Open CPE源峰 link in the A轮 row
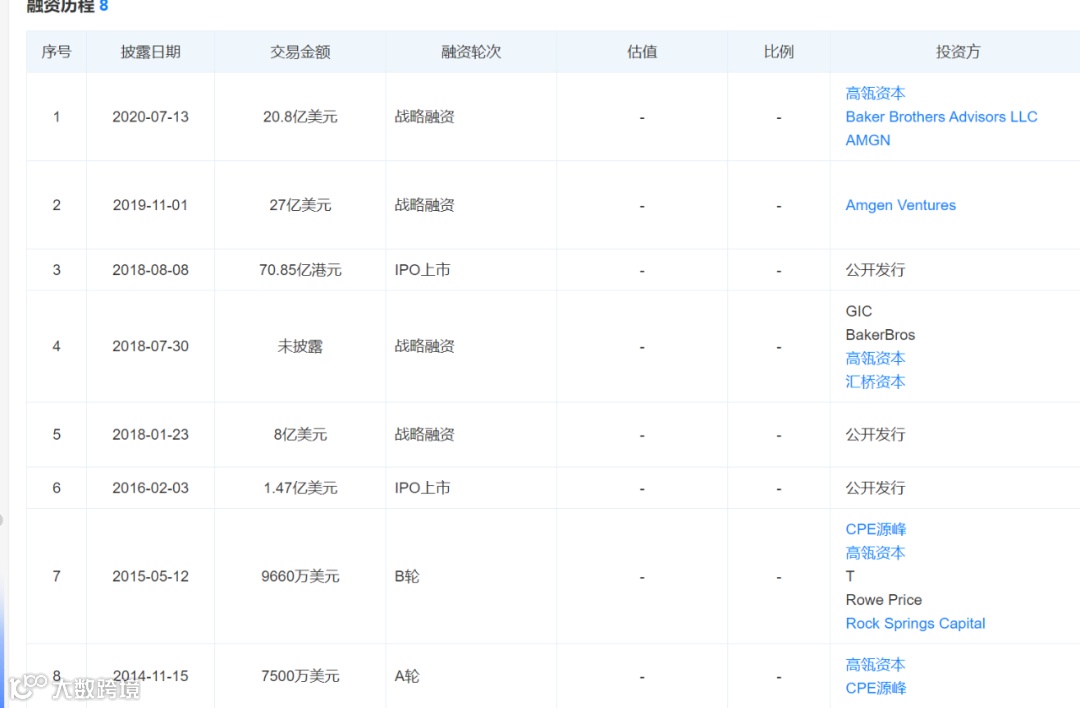 [875, 688]
